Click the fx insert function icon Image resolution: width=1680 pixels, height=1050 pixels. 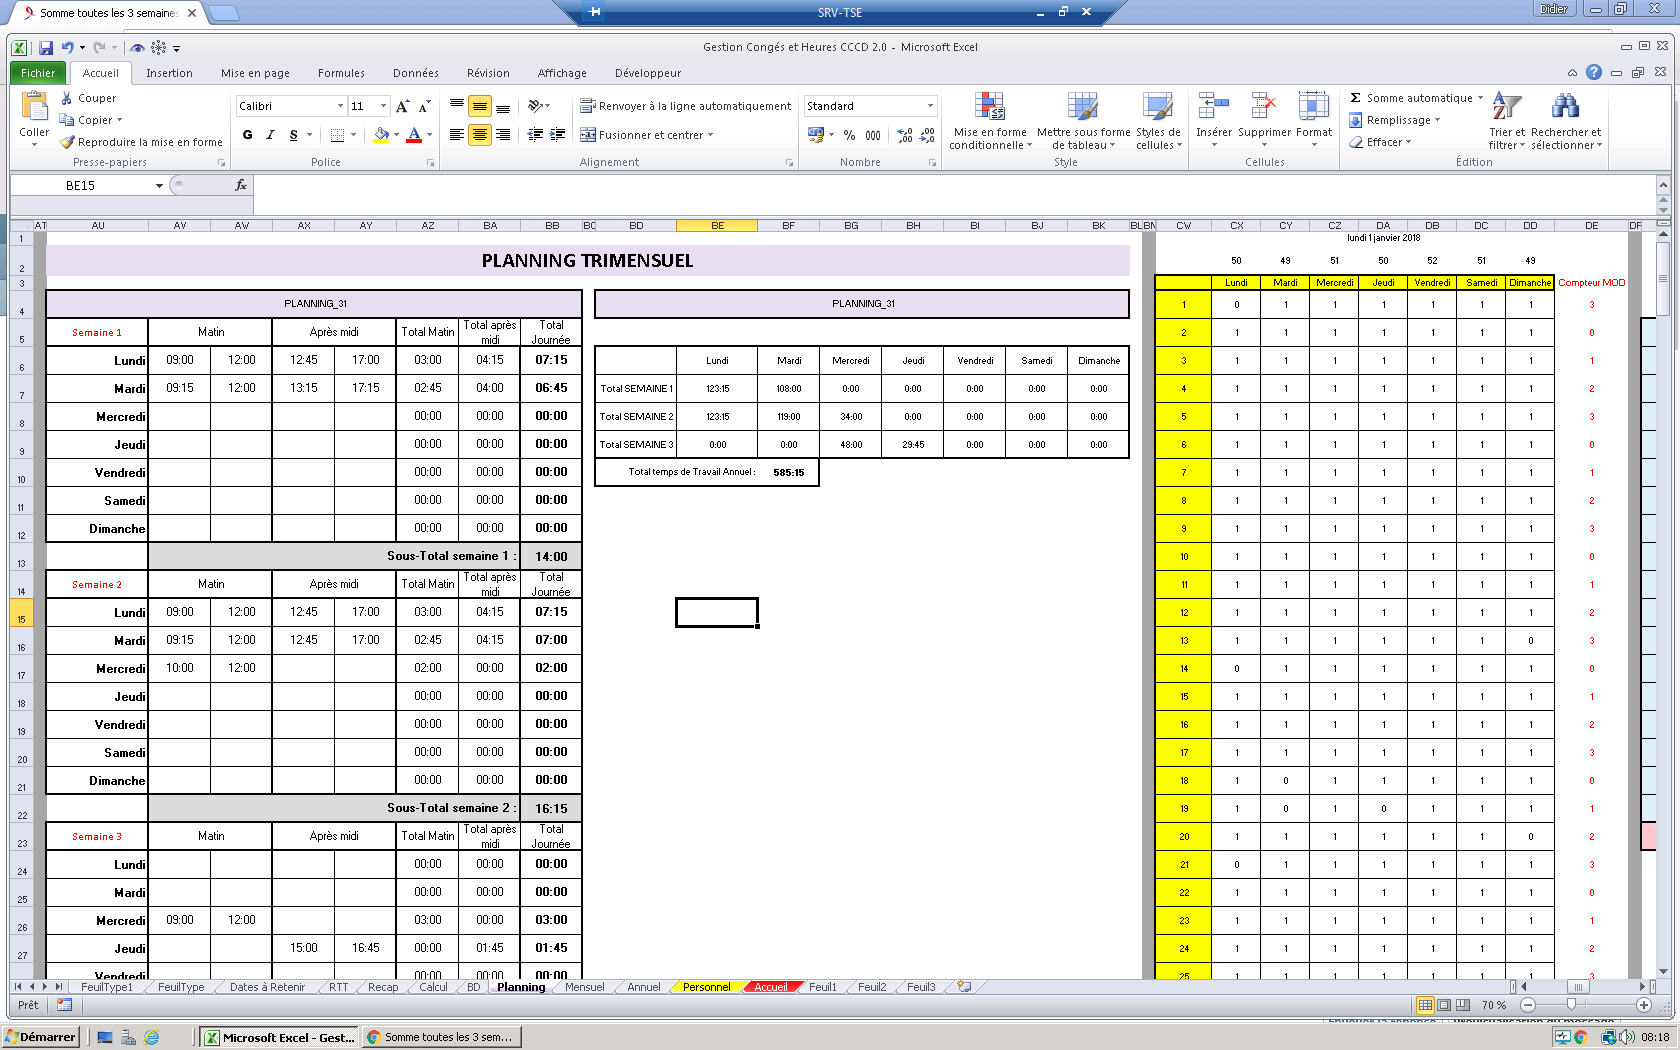[x=241, y=185]
